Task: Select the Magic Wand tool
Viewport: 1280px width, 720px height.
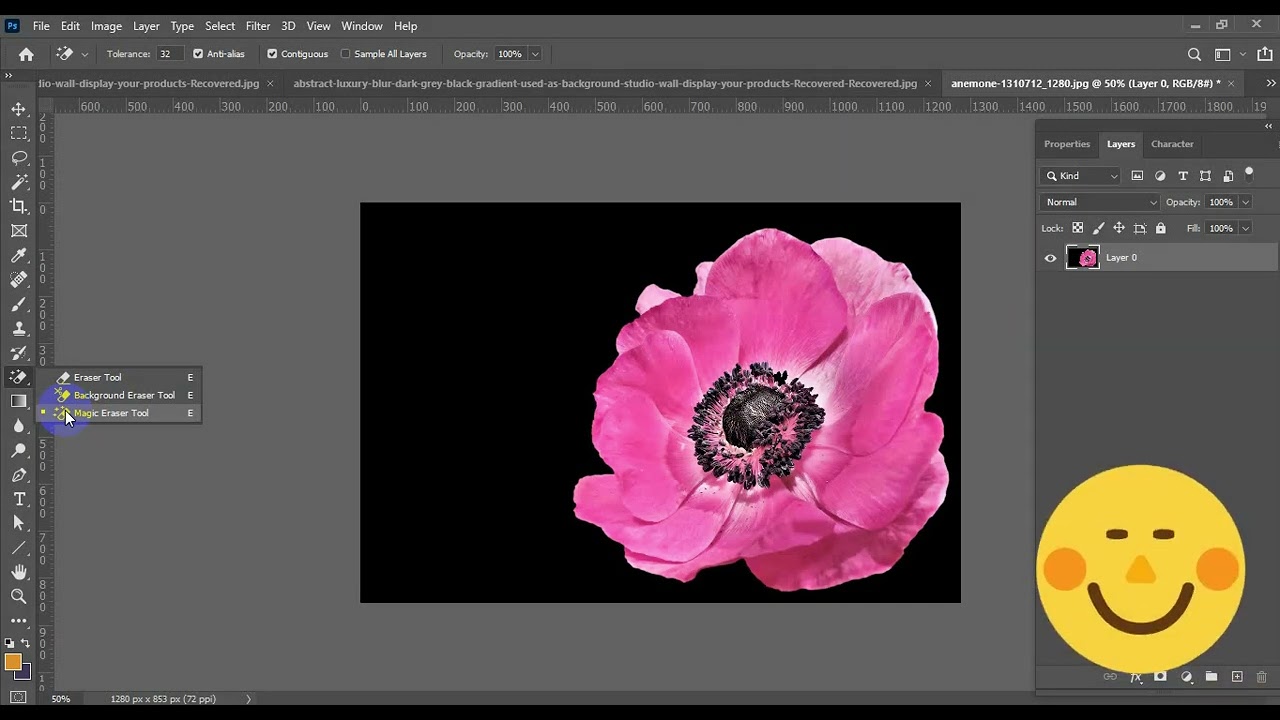Action: point(19,182)
